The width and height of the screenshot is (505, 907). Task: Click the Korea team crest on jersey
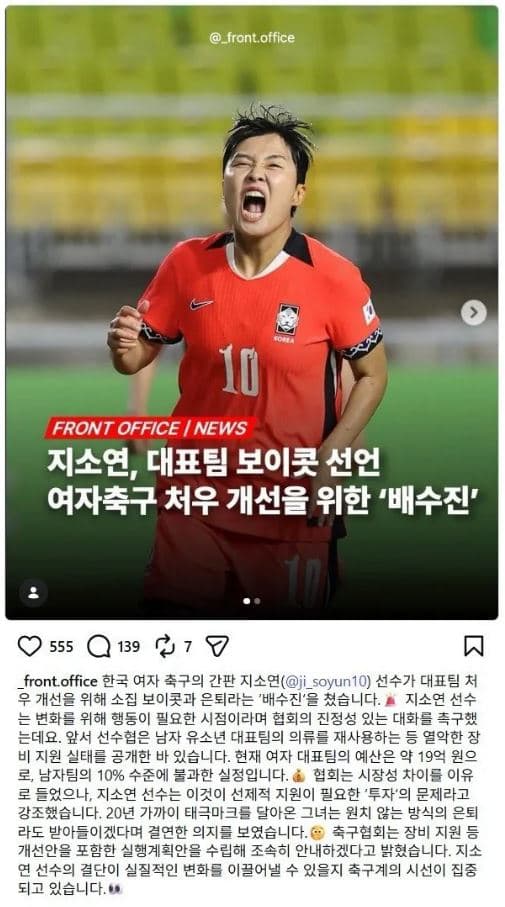point(287,320)
